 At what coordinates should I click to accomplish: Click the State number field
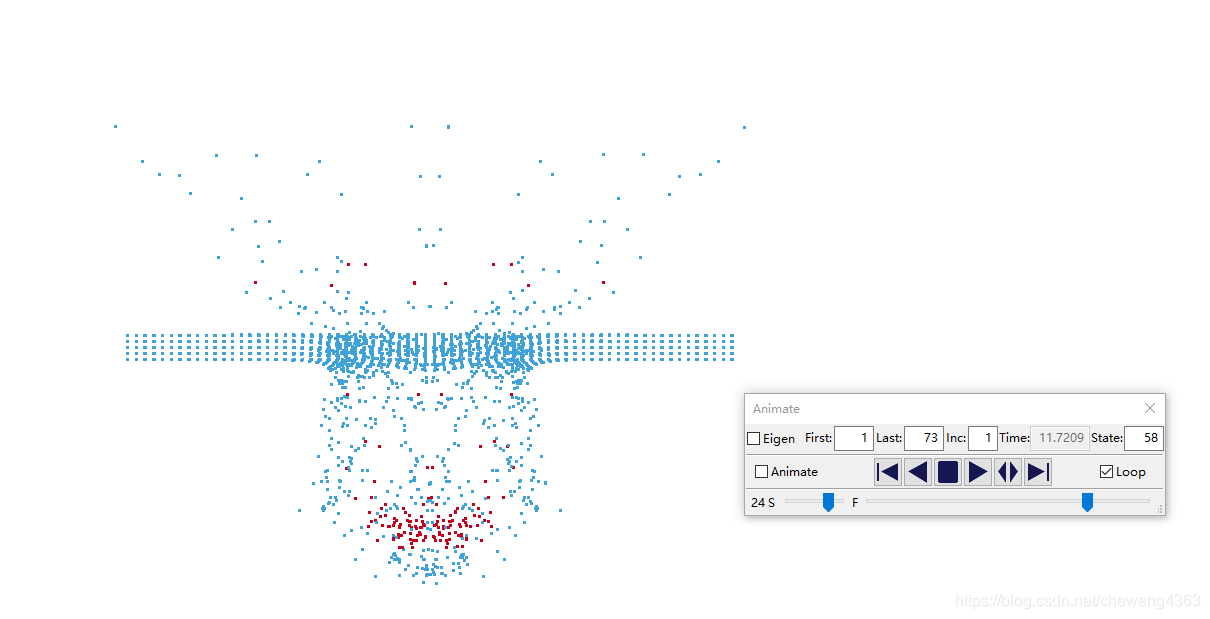(1144, 438)
